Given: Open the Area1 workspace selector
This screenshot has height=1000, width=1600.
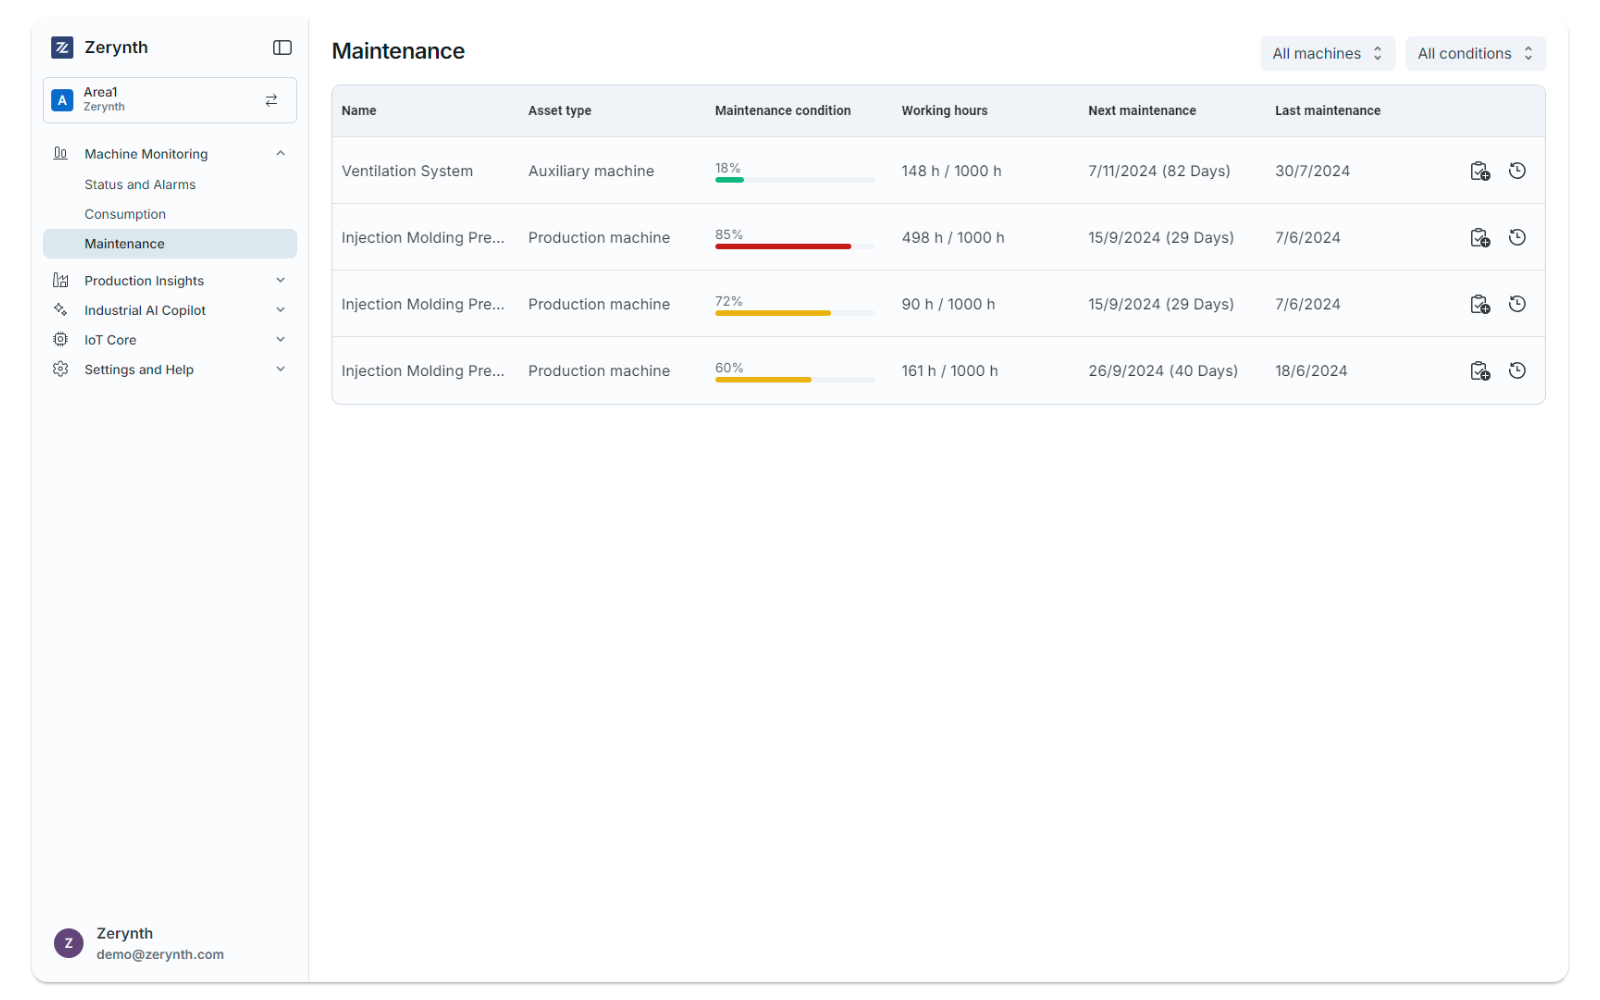Looking at the screenshot, I should coord(170,100).
